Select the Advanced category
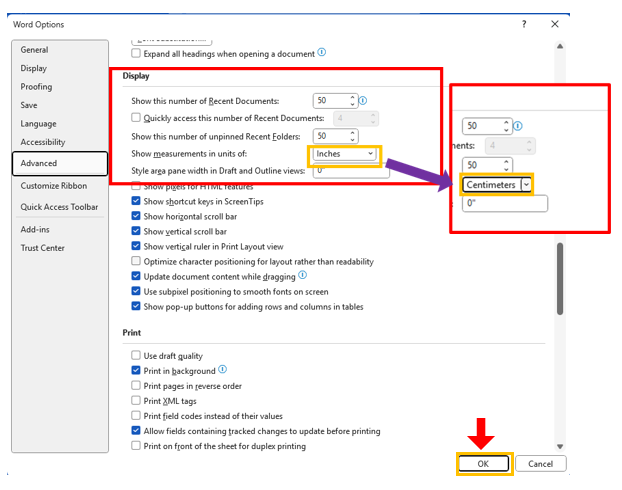 pos(60,163)
